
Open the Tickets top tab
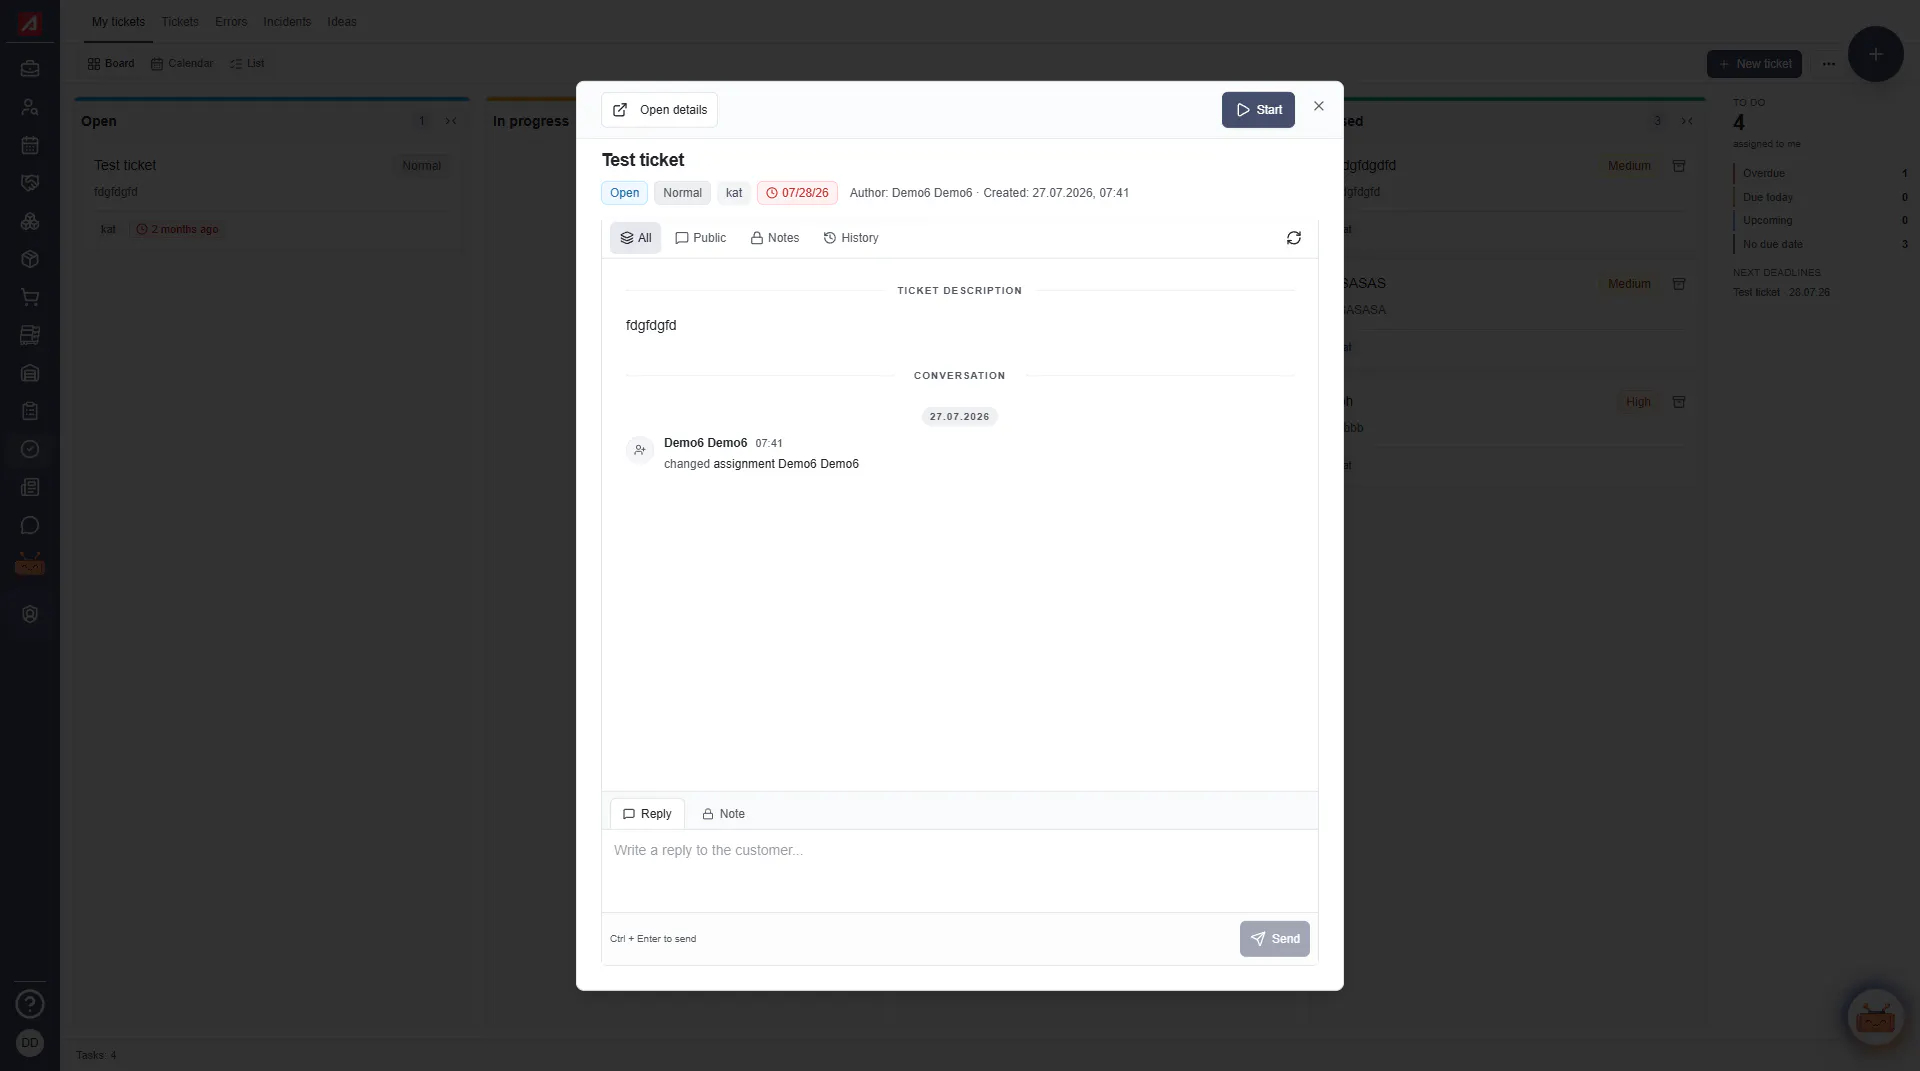180,22
